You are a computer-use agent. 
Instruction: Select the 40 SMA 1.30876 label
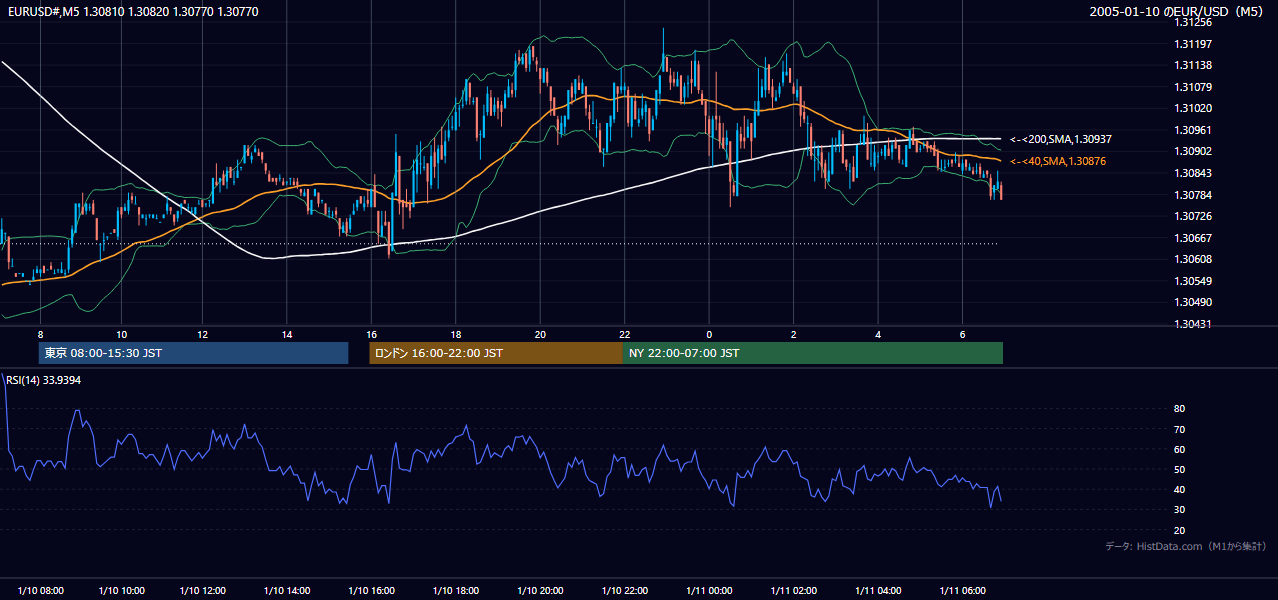pos(1058,161)
